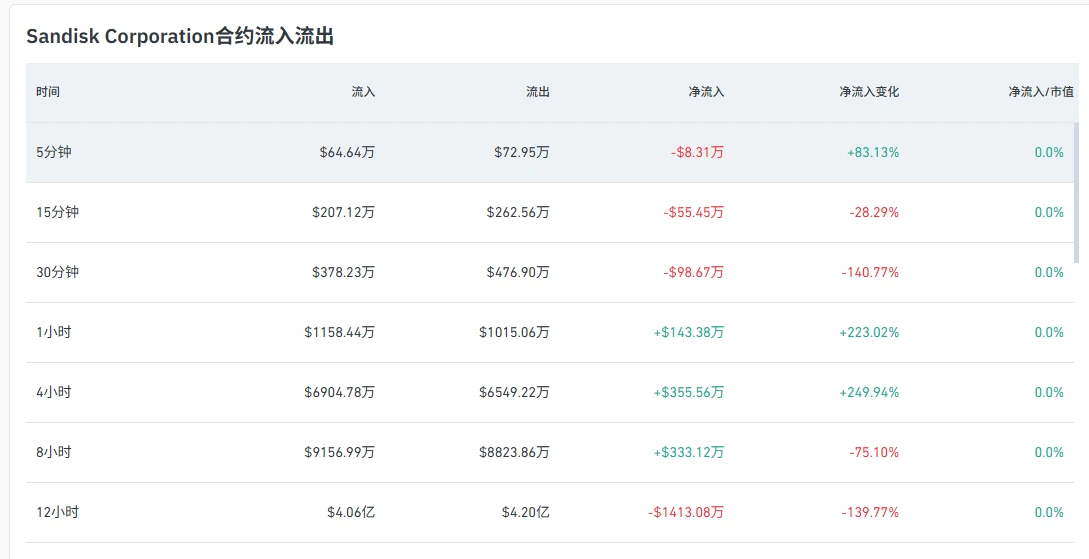This screenshot has width=1089, height=559.
Task: Select the 8小时 row label
Action: (53, 452)
